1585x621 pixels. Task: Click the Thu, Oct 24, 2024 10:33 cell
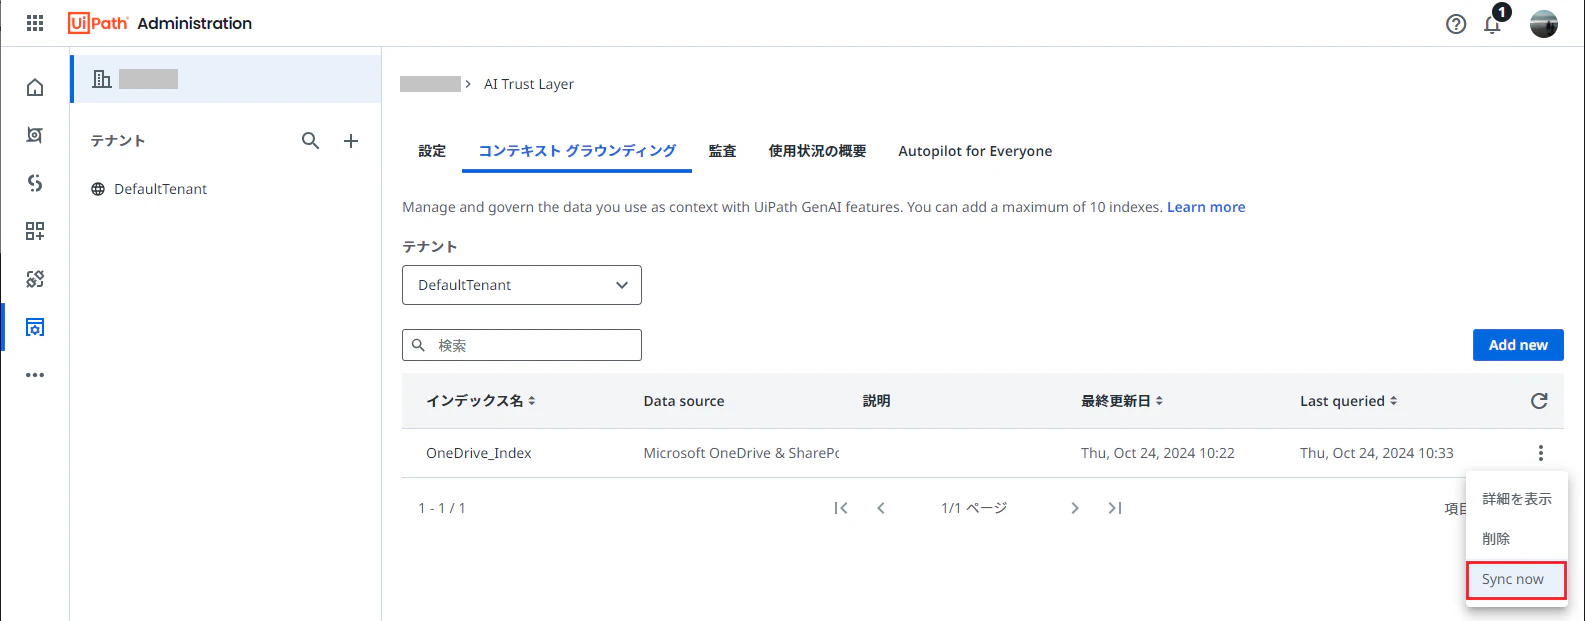pyautogui.click(x=1377, y=453)
